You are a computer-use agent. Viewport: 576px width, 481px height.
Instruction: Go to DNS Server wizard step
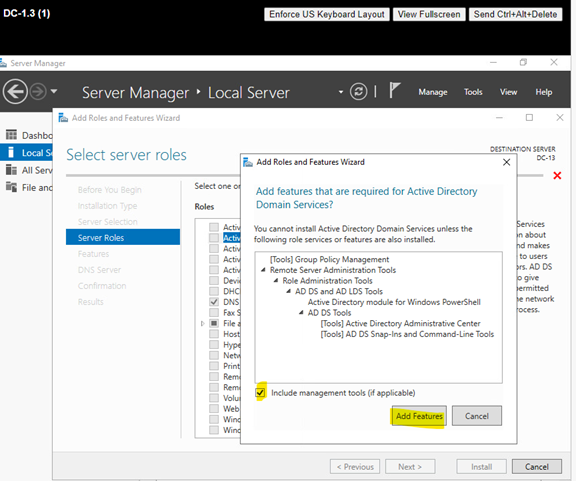[x=99, y=270]
